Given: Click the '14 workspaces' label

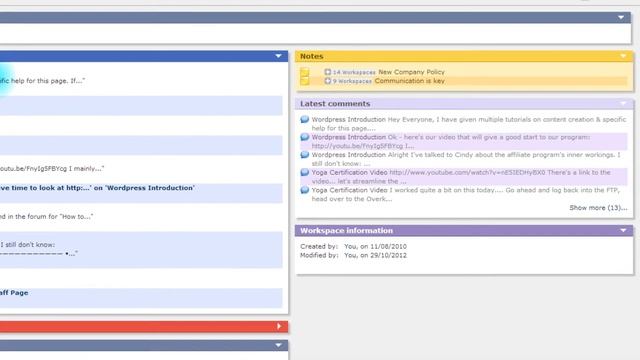Looking at the screenshot, I should [x=354, y=72].
